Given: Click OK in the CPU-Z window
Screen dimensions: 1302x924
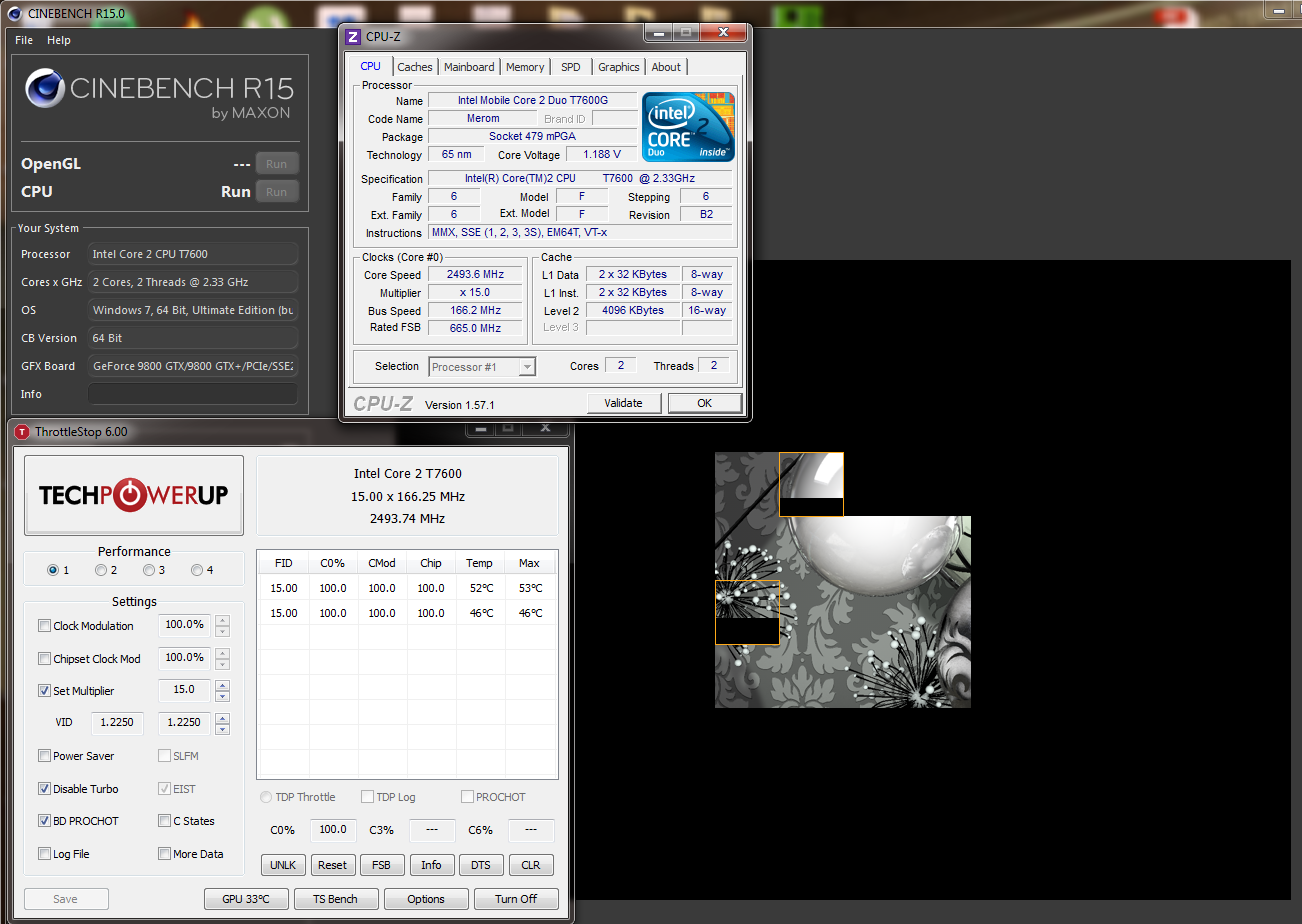Looking at the screenshot, I should point(705,403).
